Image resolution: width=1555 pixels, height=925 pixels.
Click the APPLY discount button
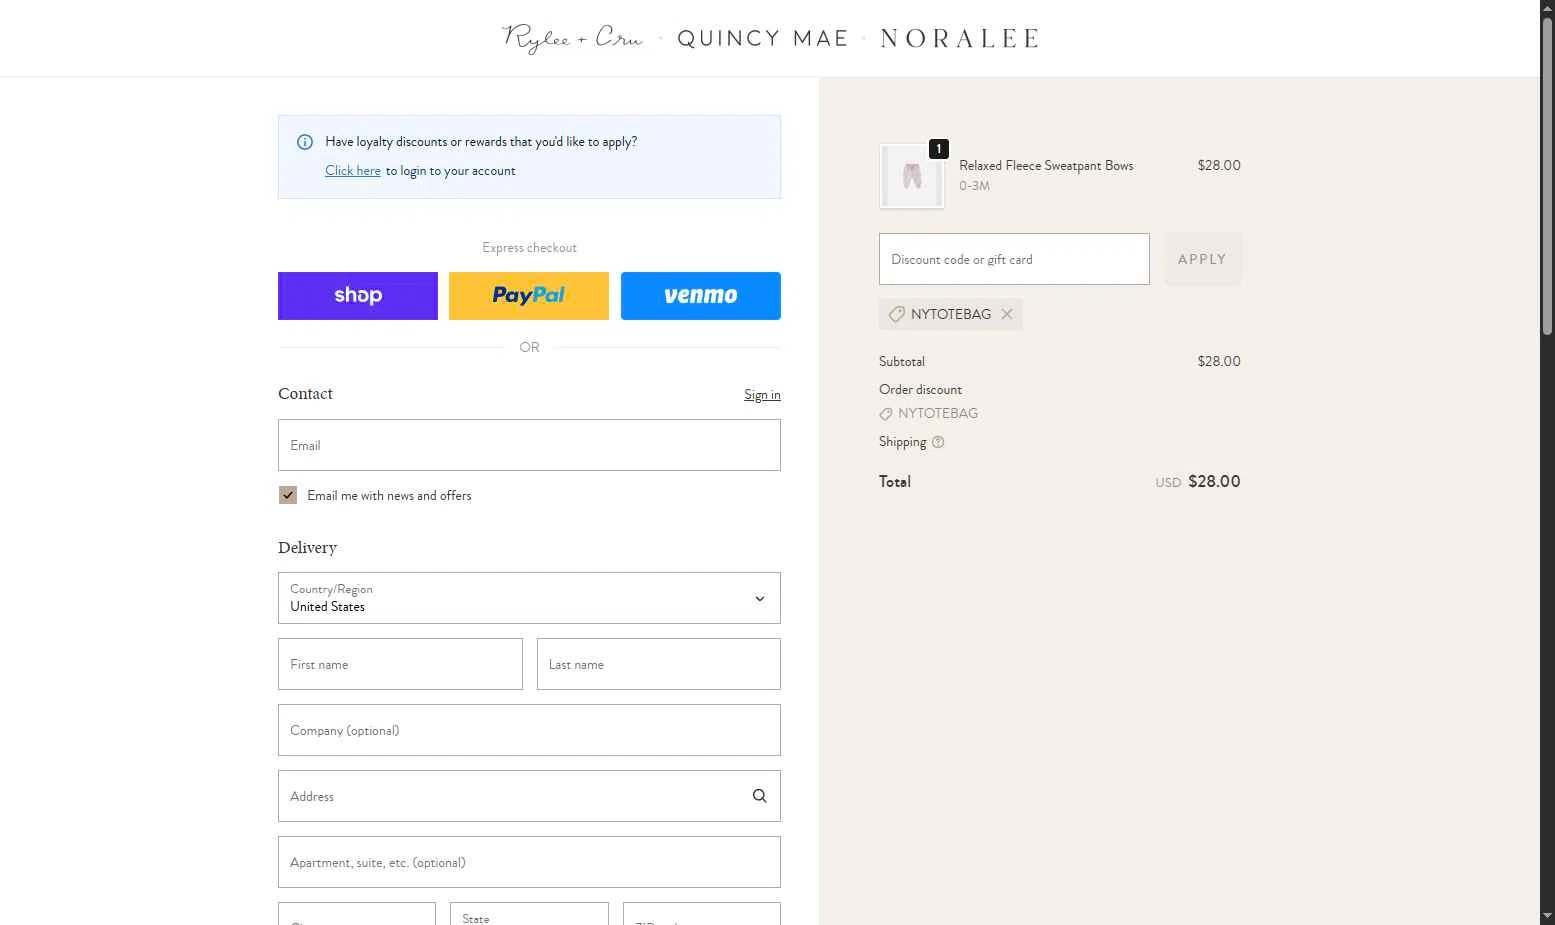pyautogui.click(x=1202, y=259)
